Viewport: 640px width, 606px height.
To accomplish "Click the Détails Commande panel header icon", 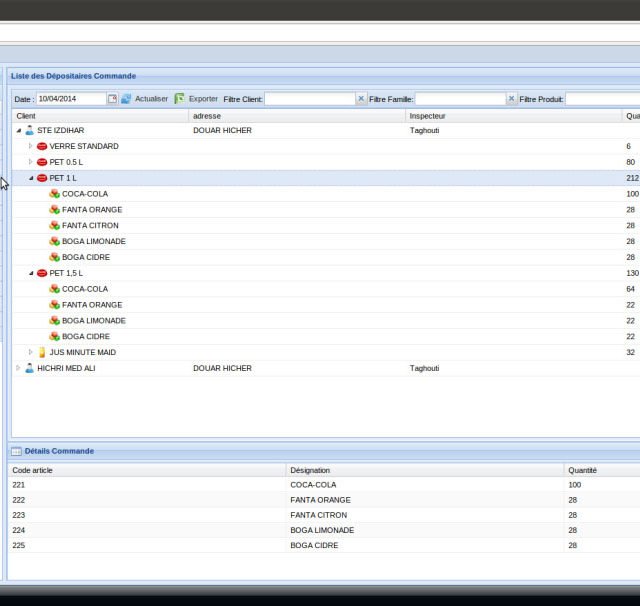I will [16, 451].
